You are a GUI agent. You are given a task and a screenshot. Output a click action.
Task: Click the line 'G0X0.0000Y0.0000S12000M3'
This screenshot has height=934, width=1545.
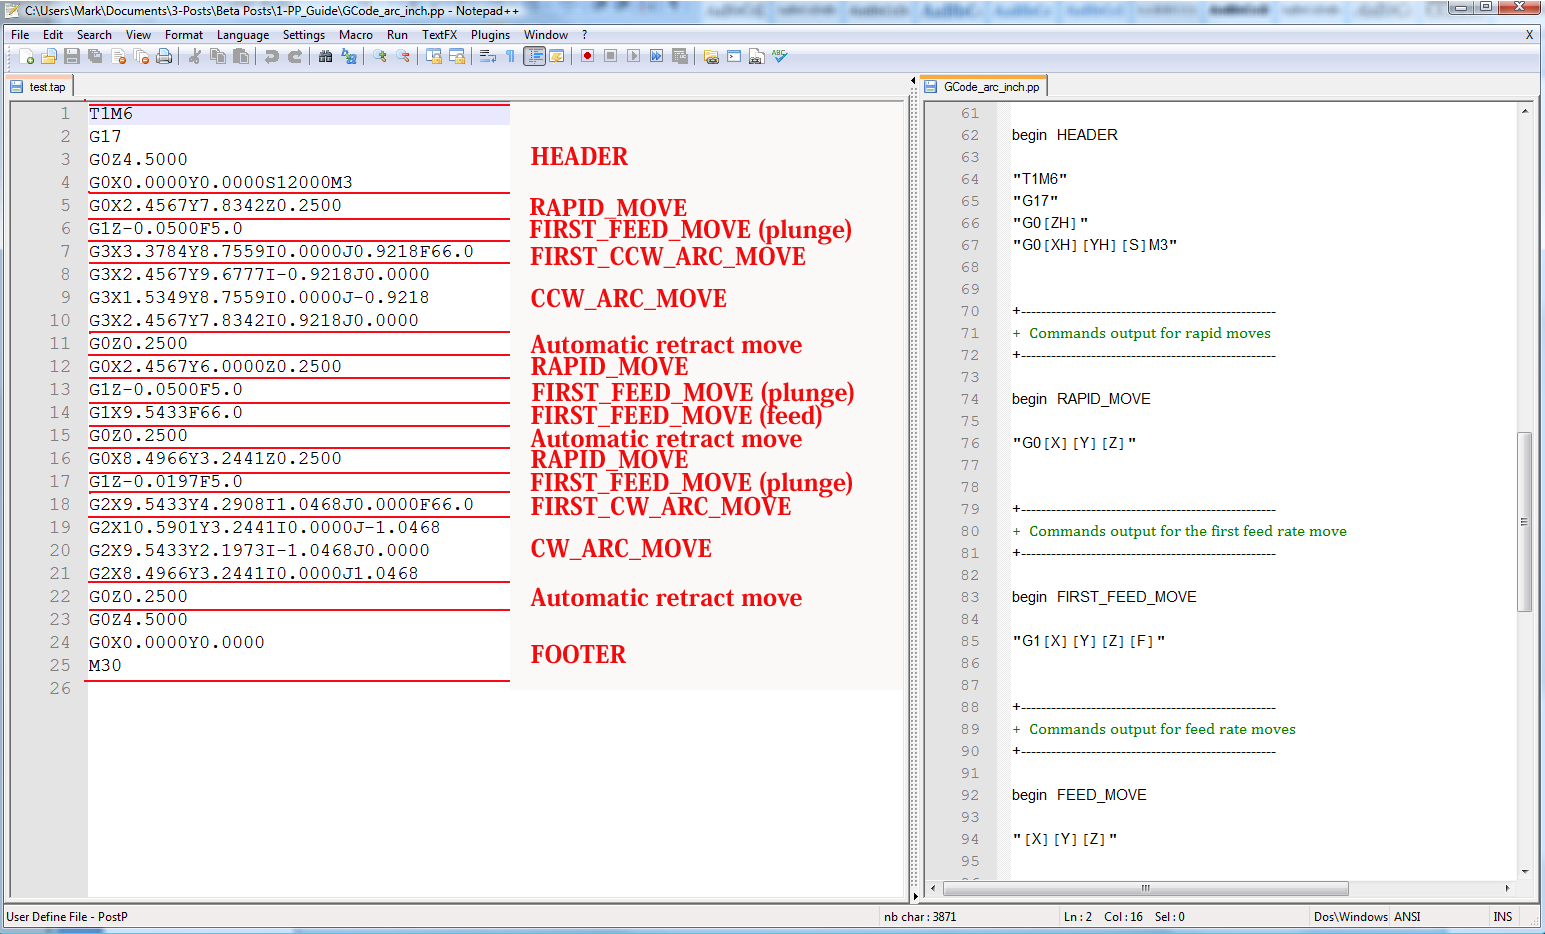[221, 183]
